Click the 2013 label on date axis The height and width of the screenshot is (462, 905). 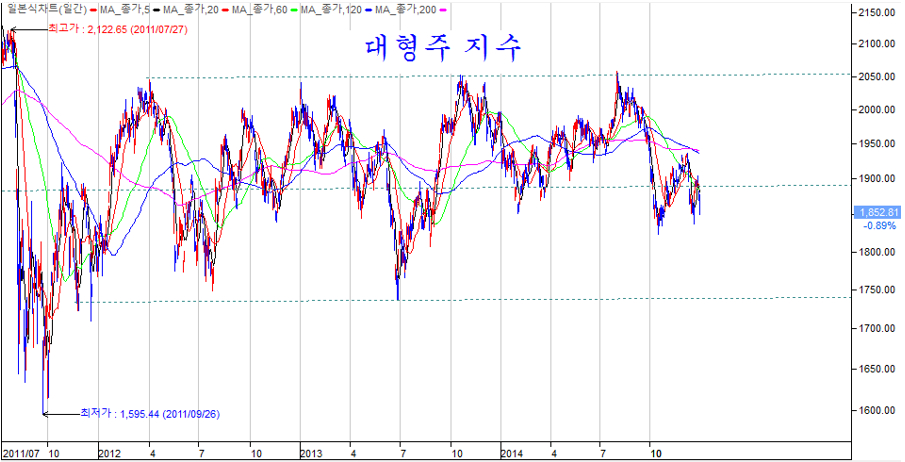coord(311,452)
